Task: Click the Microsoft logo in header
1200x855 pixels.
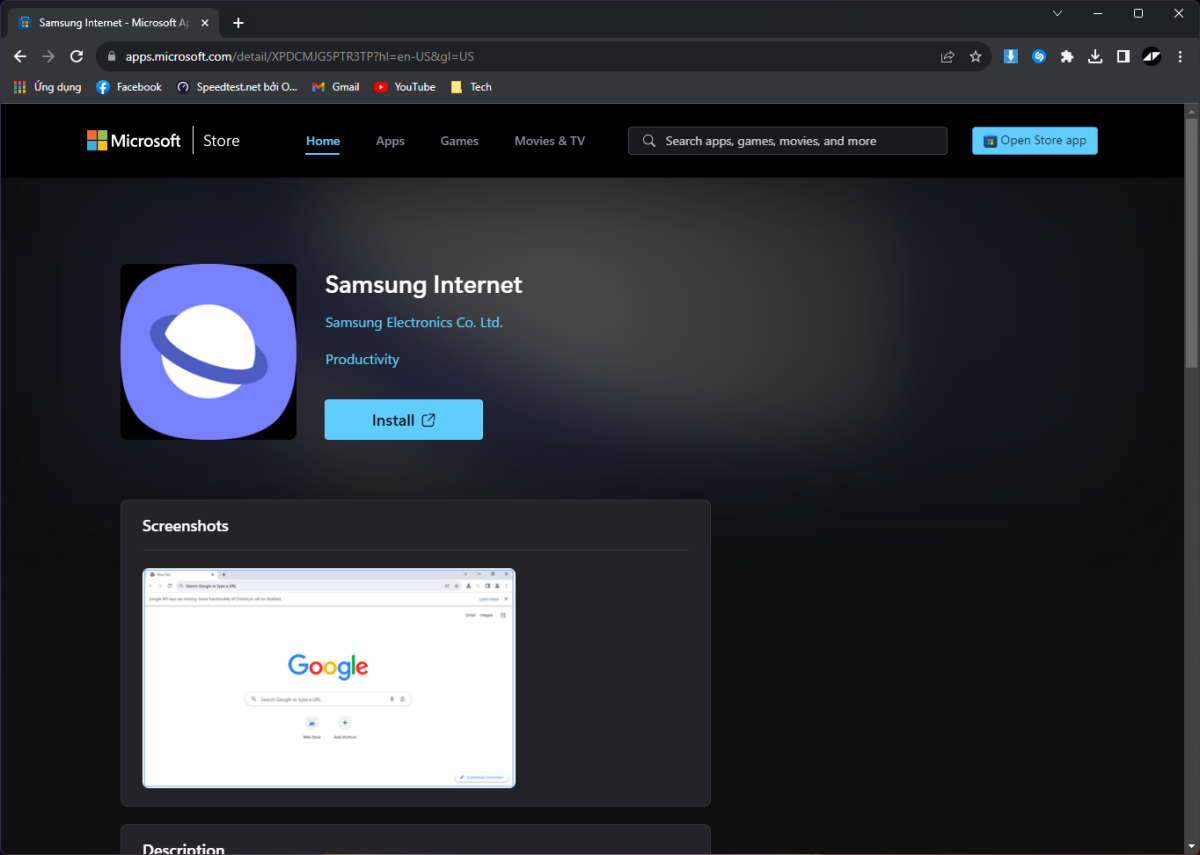Action: tap(134, 141)
